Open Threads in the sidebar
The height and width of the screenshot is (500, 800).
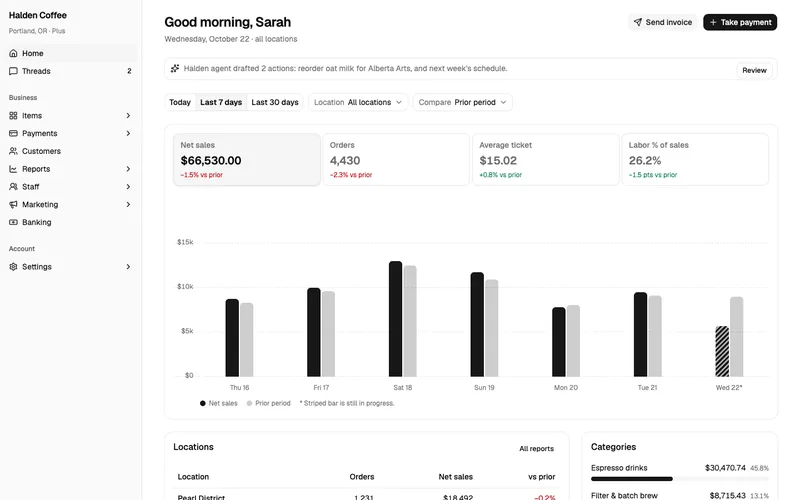point(69,71)
